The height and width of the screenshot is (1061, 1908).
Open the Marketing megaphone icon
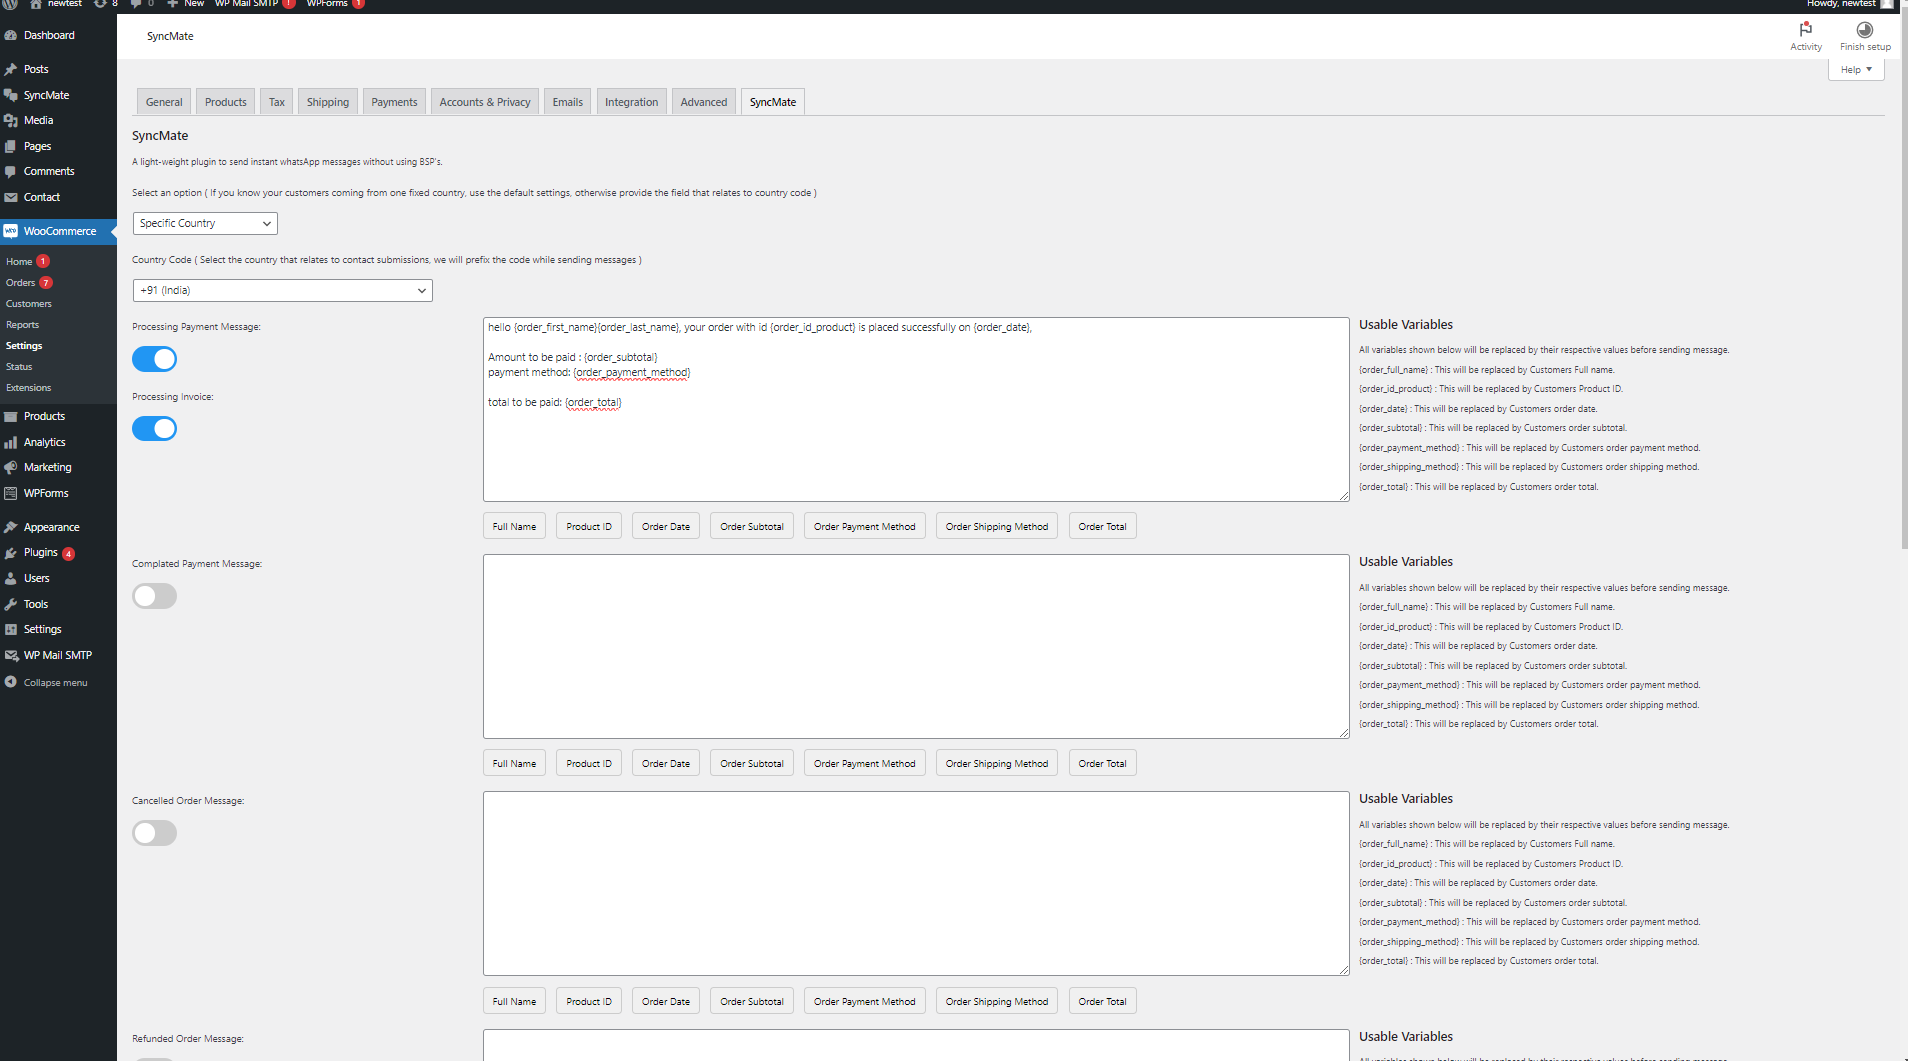pos(11,467)
